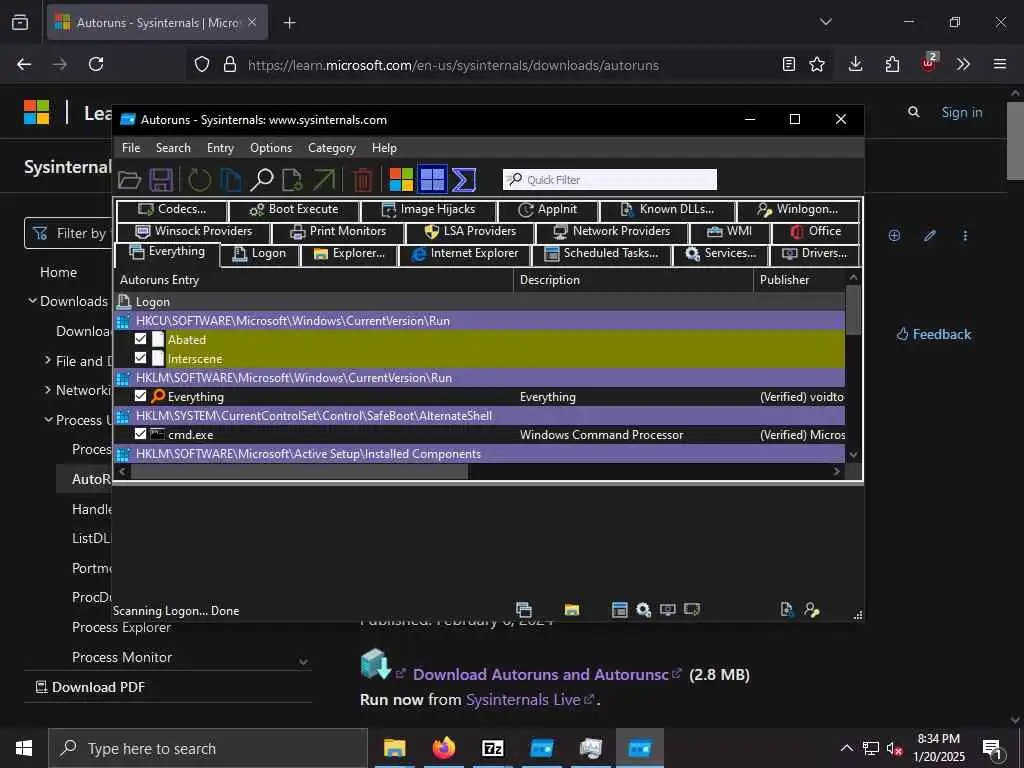Open the Options menu in Autoruns

(271, 148)
